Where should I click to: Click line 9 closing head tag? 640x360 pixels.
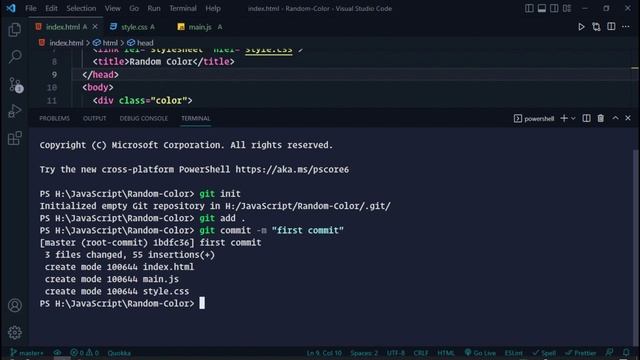click(100, 75)
